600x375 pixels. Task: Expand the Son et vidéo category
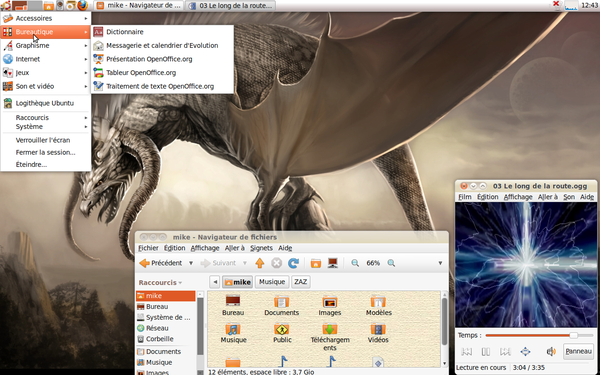point(46,86)
